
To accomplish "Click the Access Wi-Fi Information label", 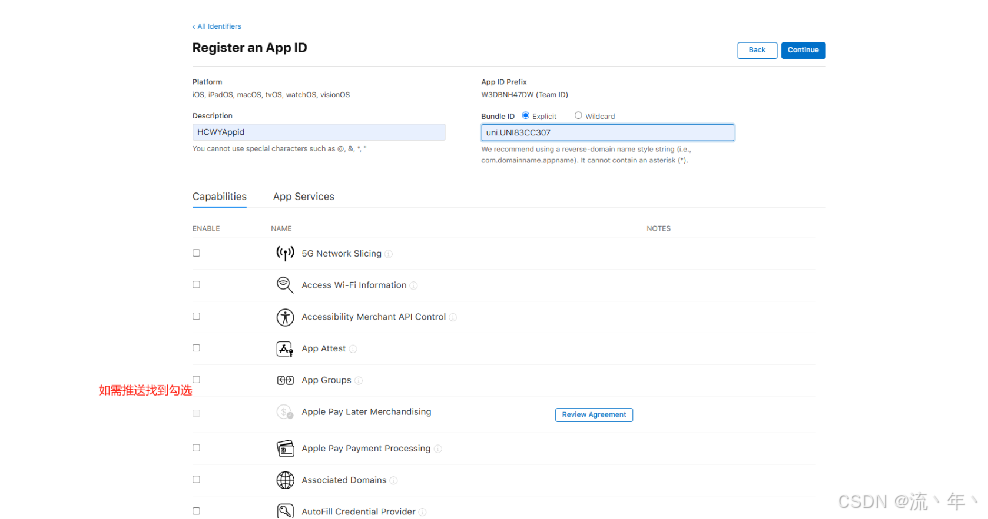I will point(353,285).
